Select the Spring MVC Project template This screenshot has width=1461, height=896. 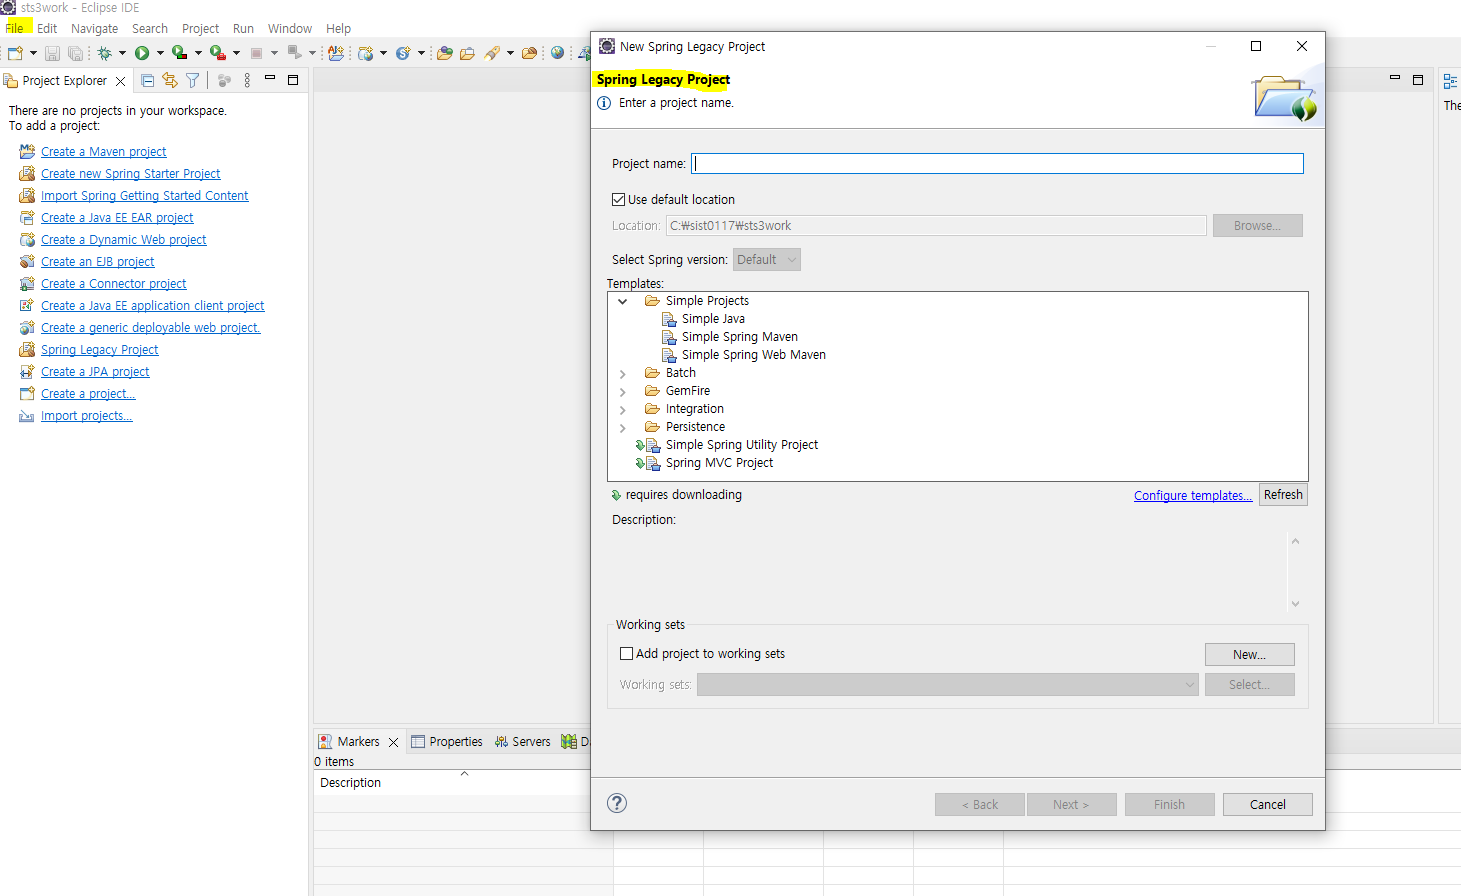click(719, 463)
